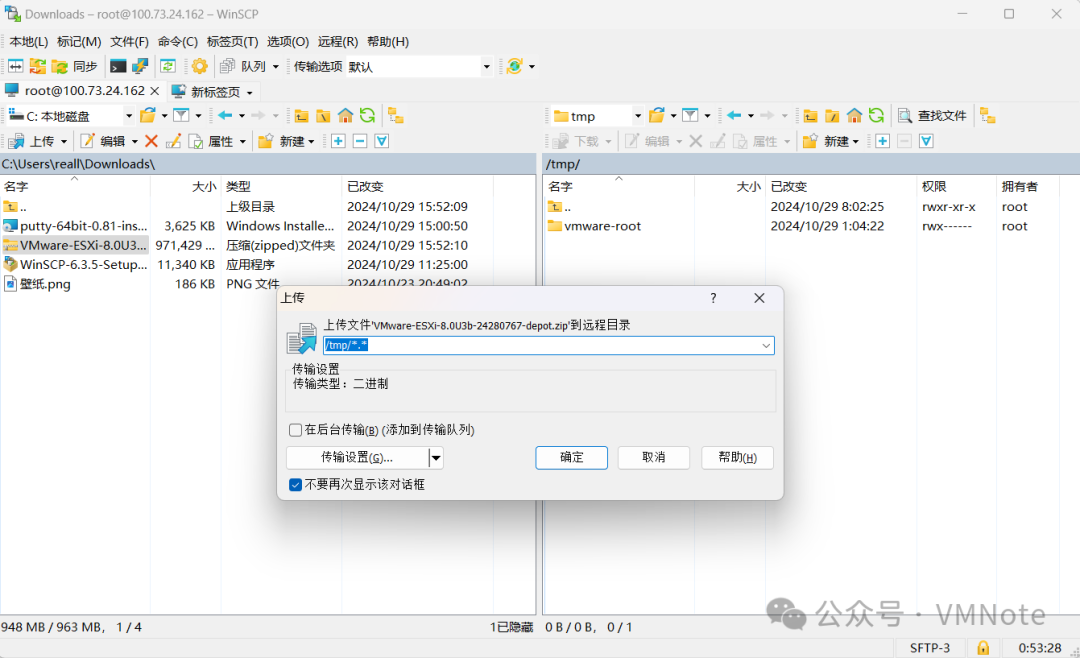1080x658 pixels.
Task: Click the local panel red delete X icon
Action: [x=152, y=141]
